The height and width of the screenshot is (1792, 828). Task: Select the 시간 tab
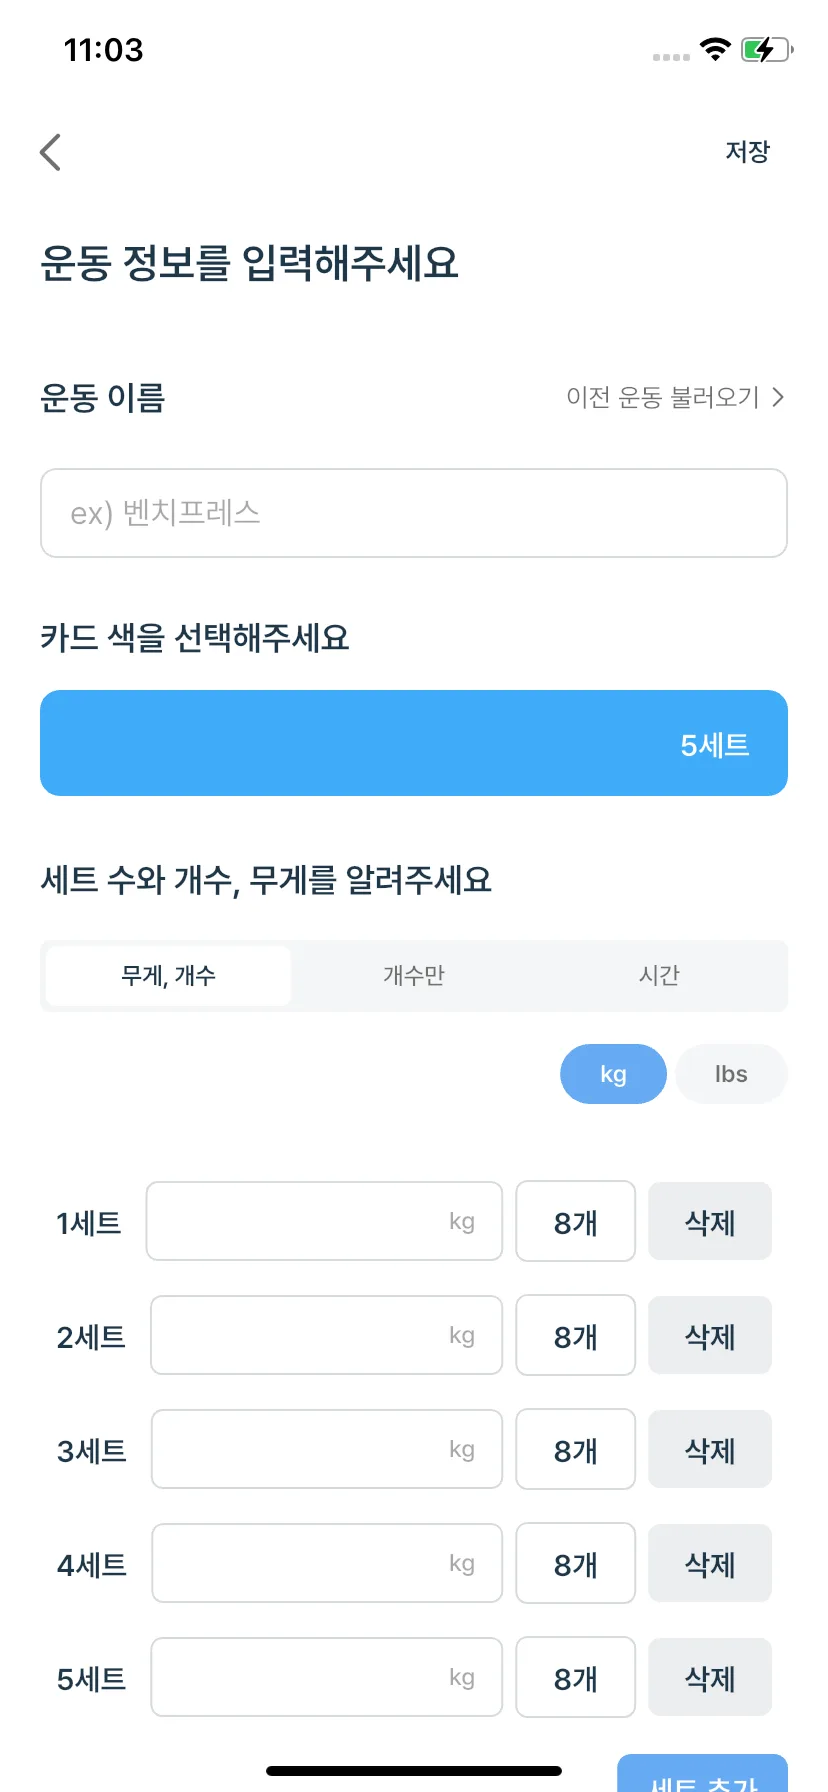coord(659,976)
